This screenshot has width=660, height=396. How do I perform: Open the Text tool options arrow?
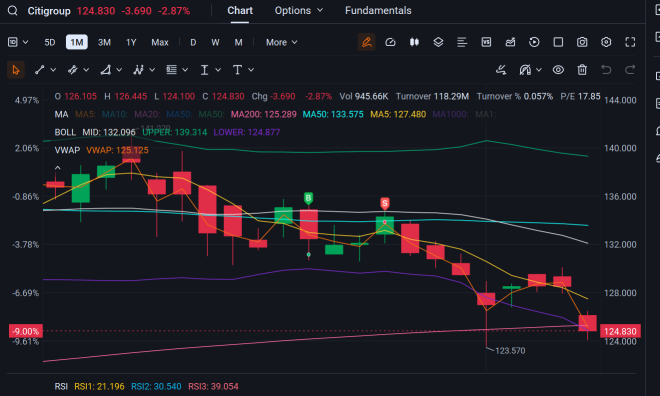(x=251, y=70)
